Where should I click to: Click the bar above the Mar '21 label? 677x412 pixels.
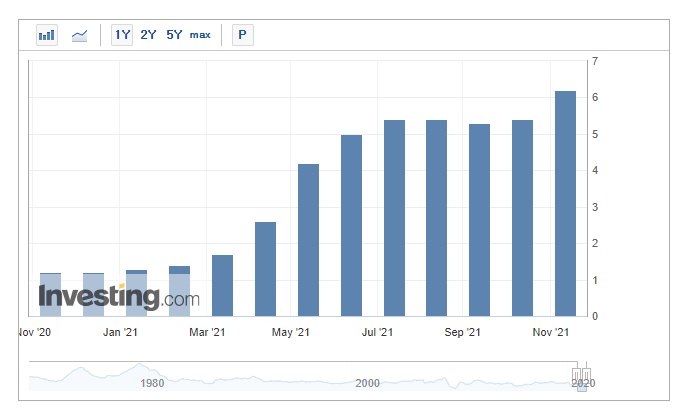(222, 285)
